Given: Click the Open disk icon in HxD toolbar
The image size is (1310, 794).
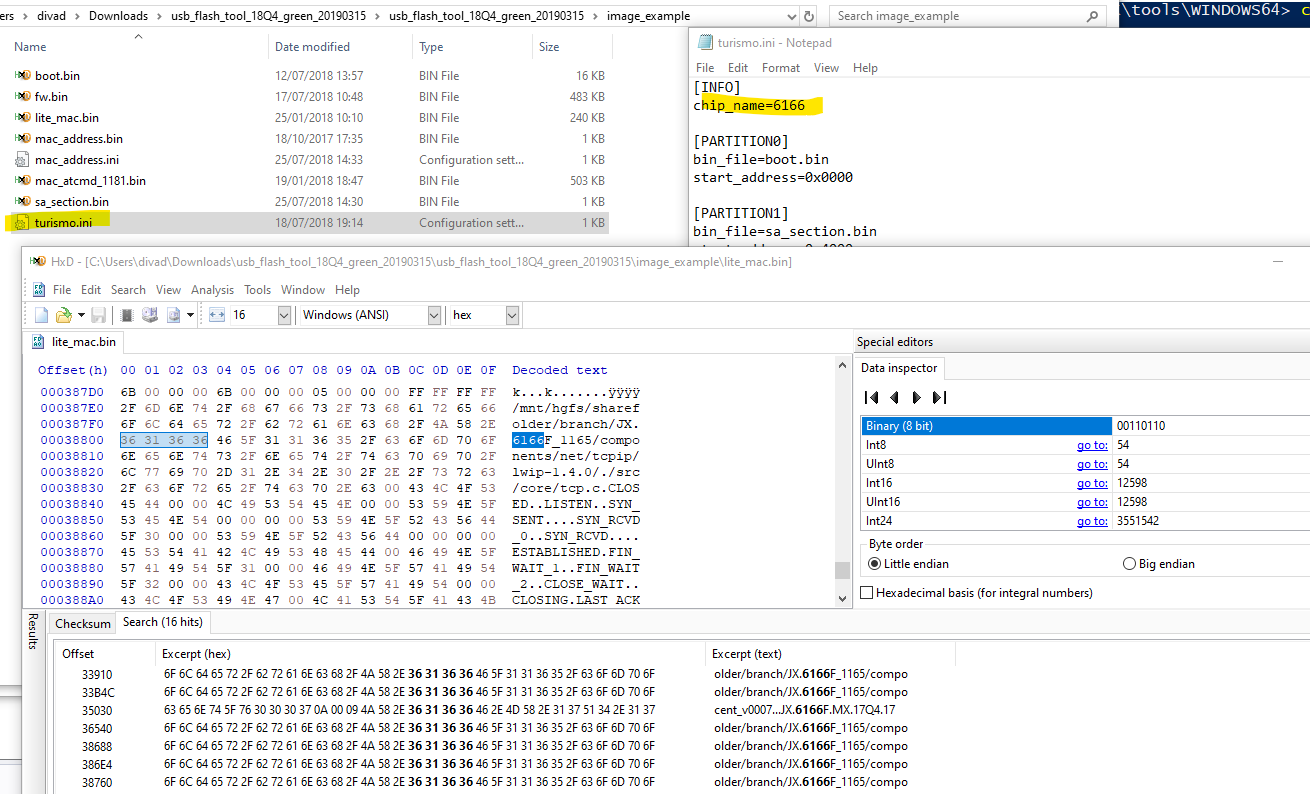Looking at the screenshot, I should (150, 315).
